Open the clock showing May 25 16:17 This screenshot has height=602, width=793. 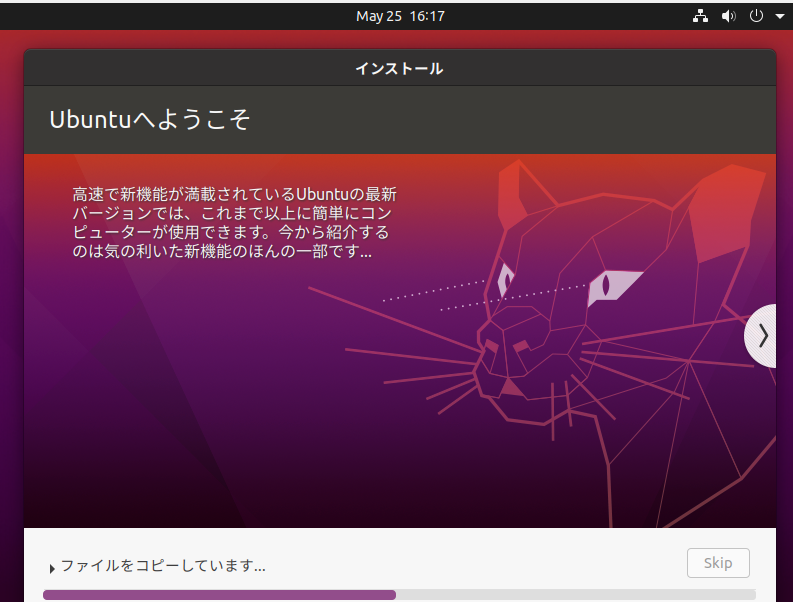pyautogui.click(x=400, y=16)
